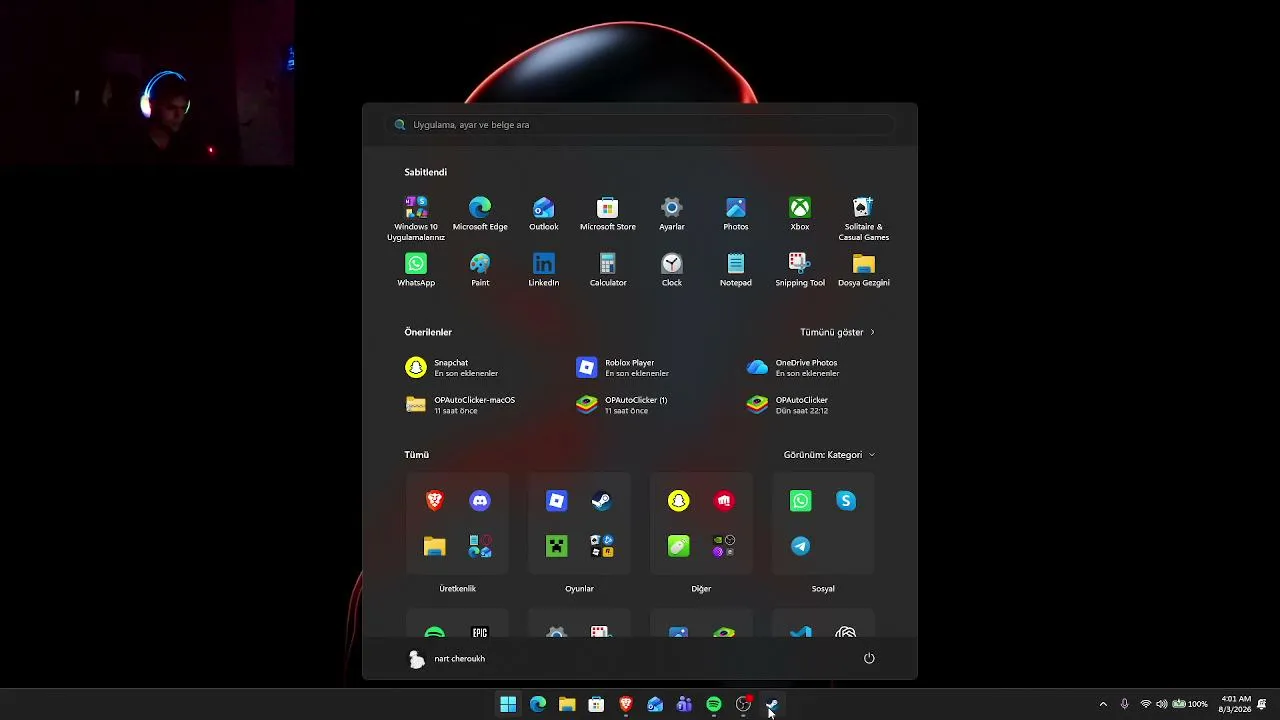Screen dimensions: 1280x720
Task: Open Snapchat in the Diğer category
Action: (679, 500)
